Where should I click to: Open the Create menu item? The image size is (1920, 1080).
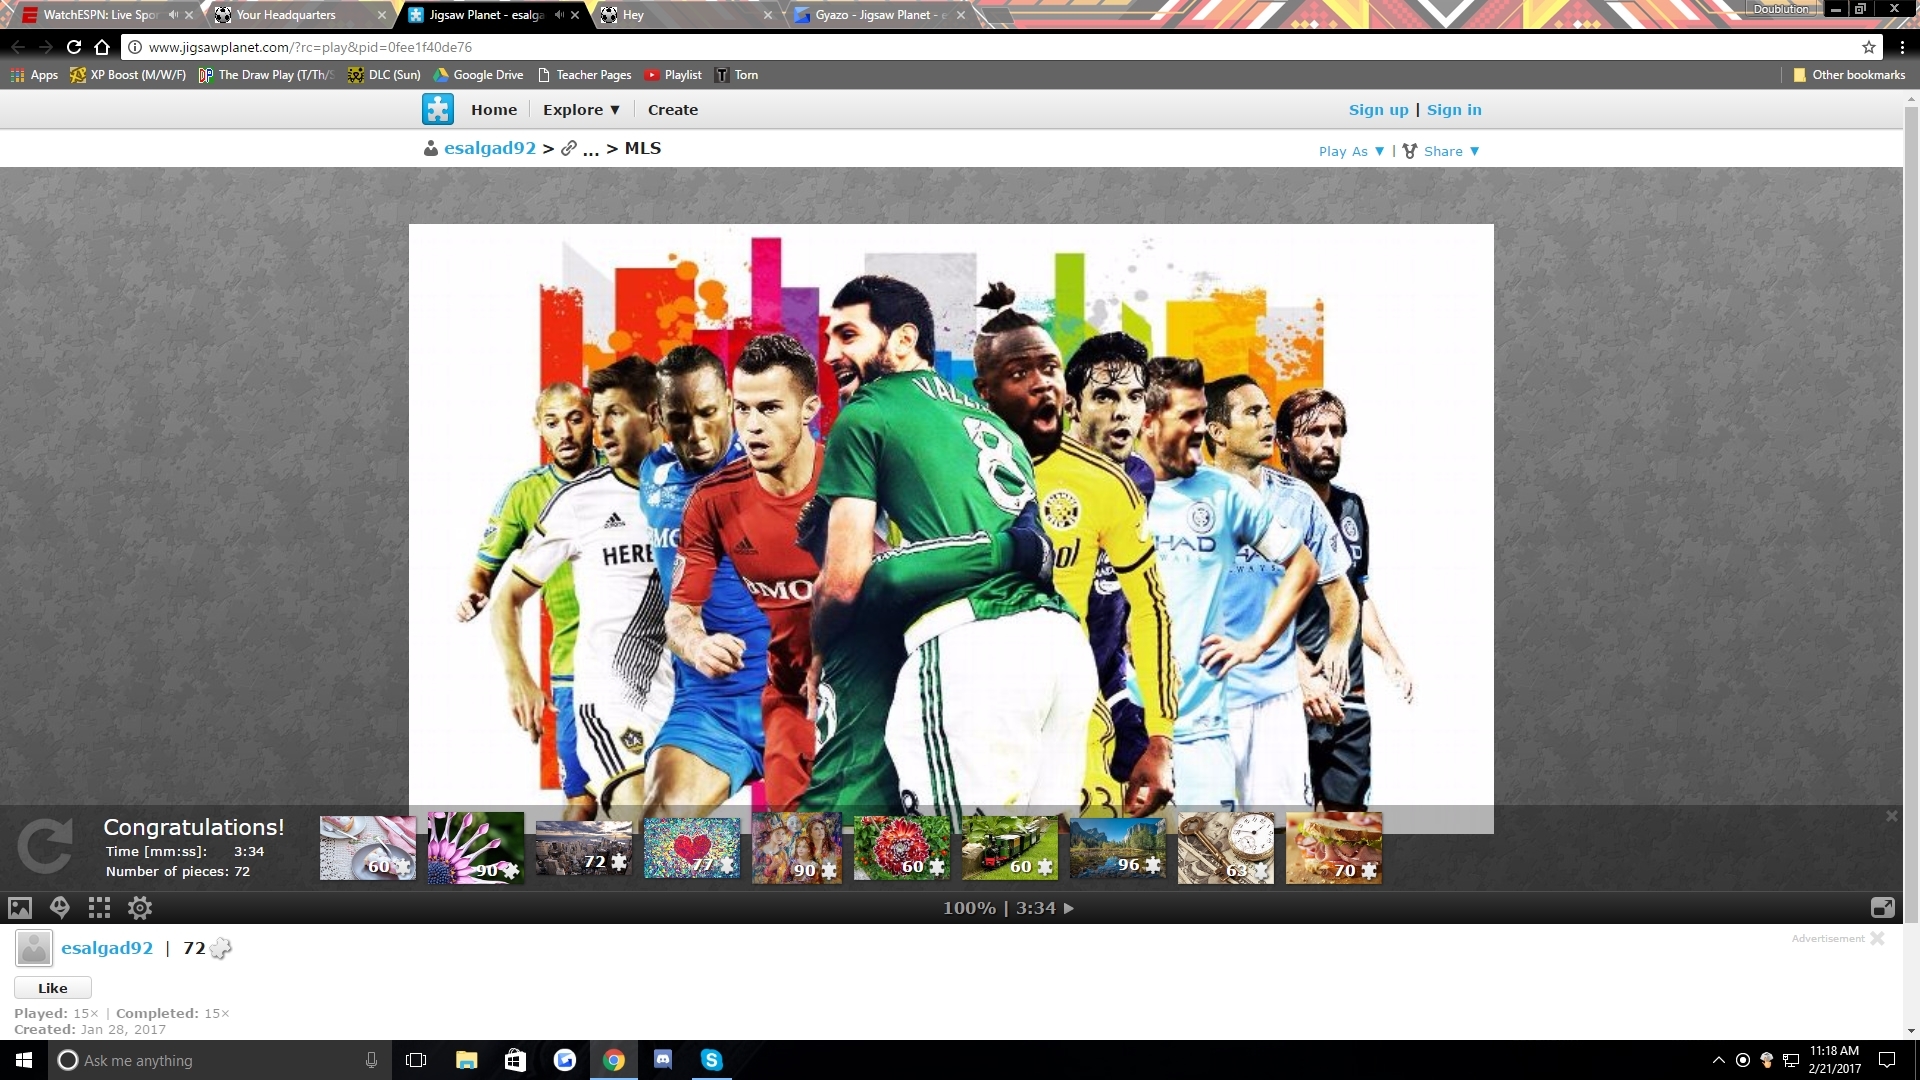672,110
